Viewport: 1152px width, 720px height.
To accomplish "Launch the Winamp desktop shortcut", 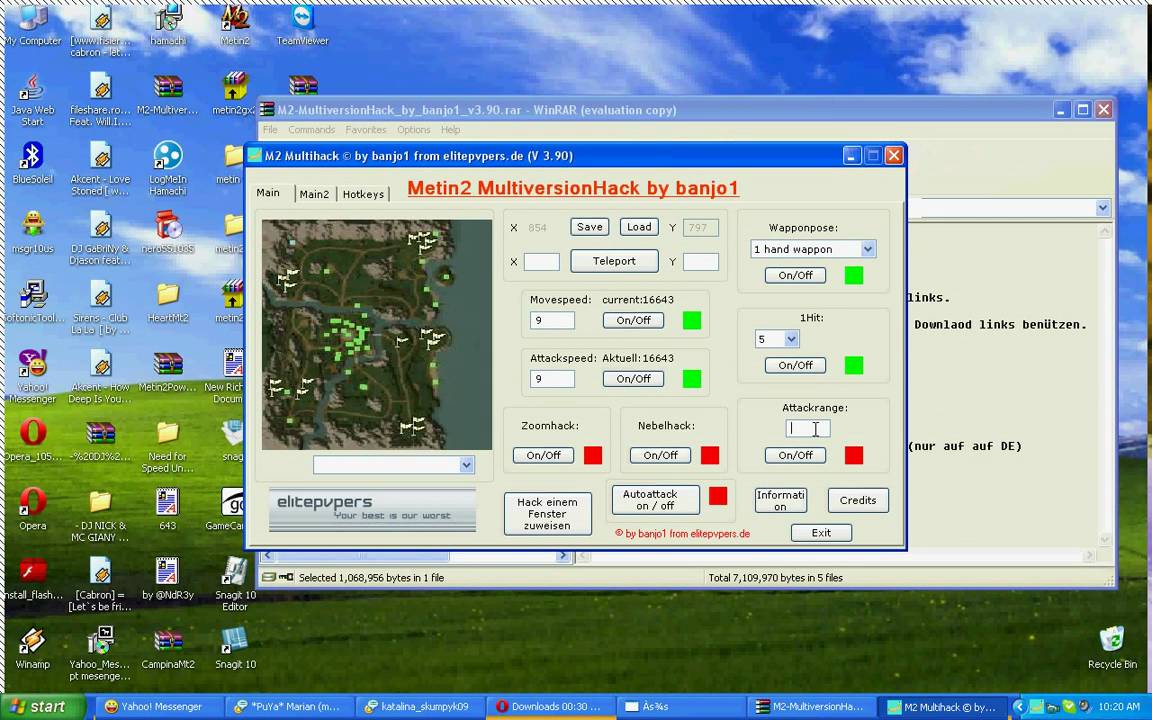I will (x=32, y=648).
